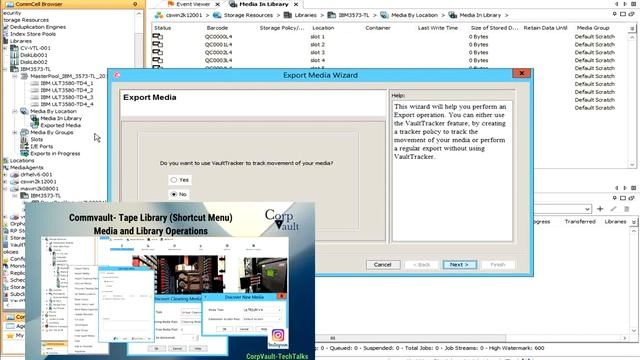Click the plus add icon in lower pane
This screenshot has width=640, height=360.
600,209
